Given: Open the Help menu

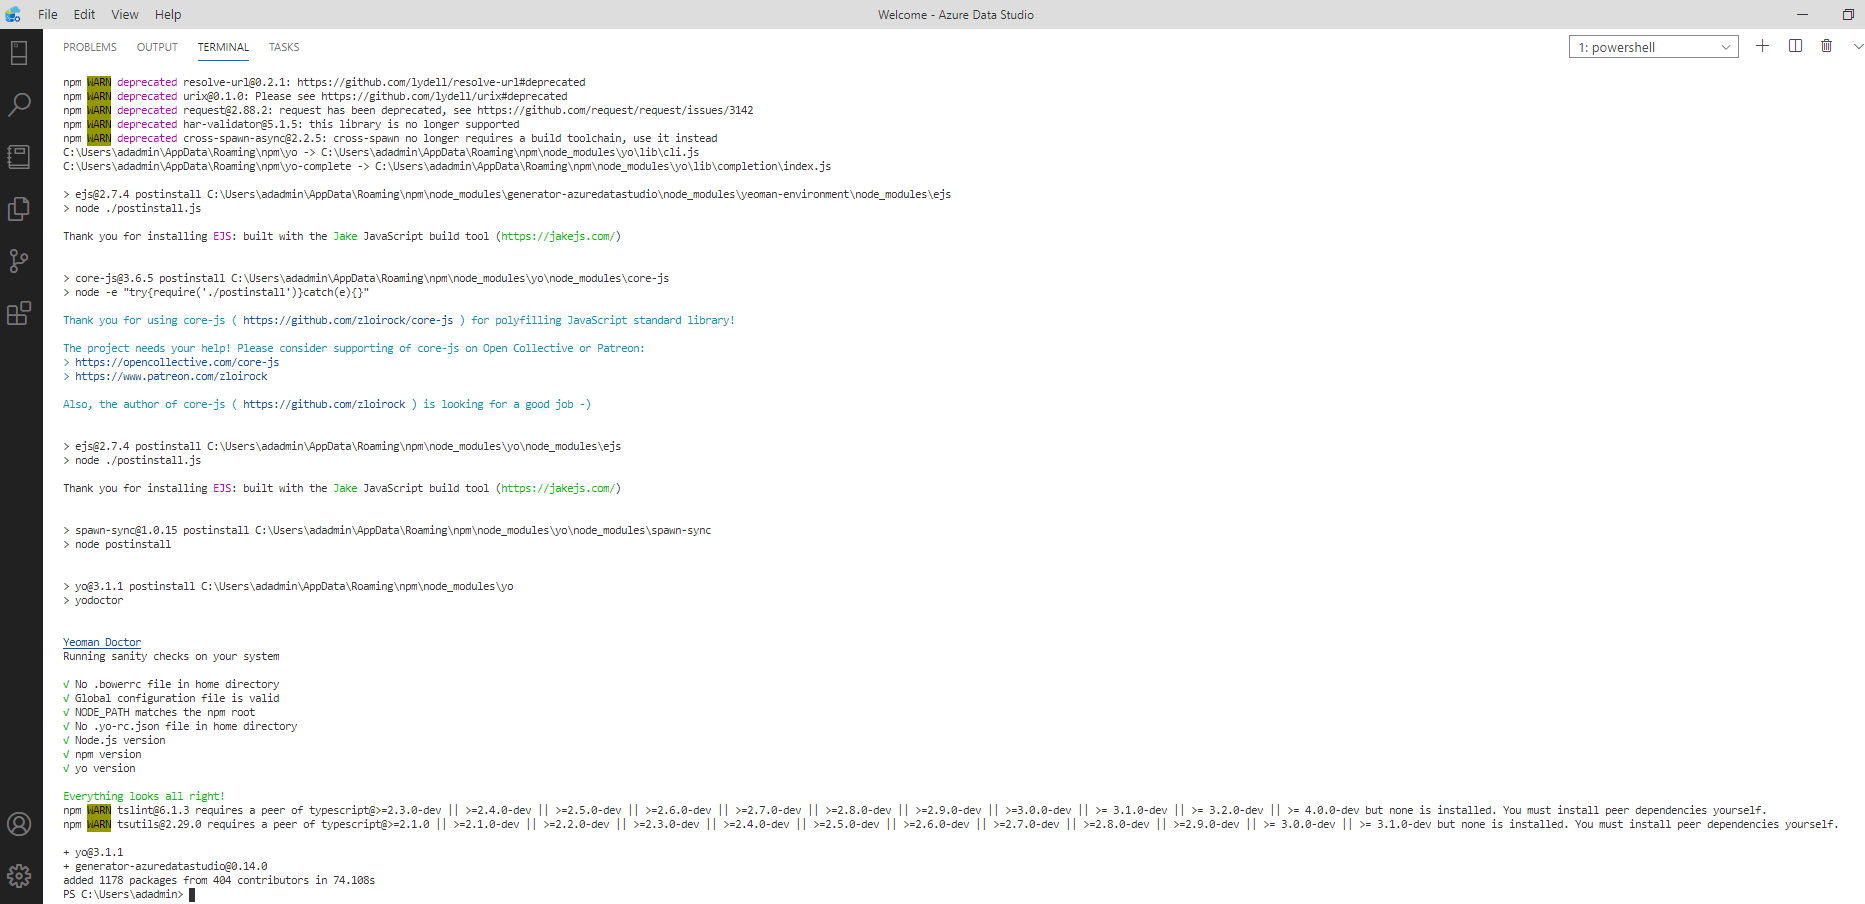Looking at the screenshot, I should pos(168,14).
